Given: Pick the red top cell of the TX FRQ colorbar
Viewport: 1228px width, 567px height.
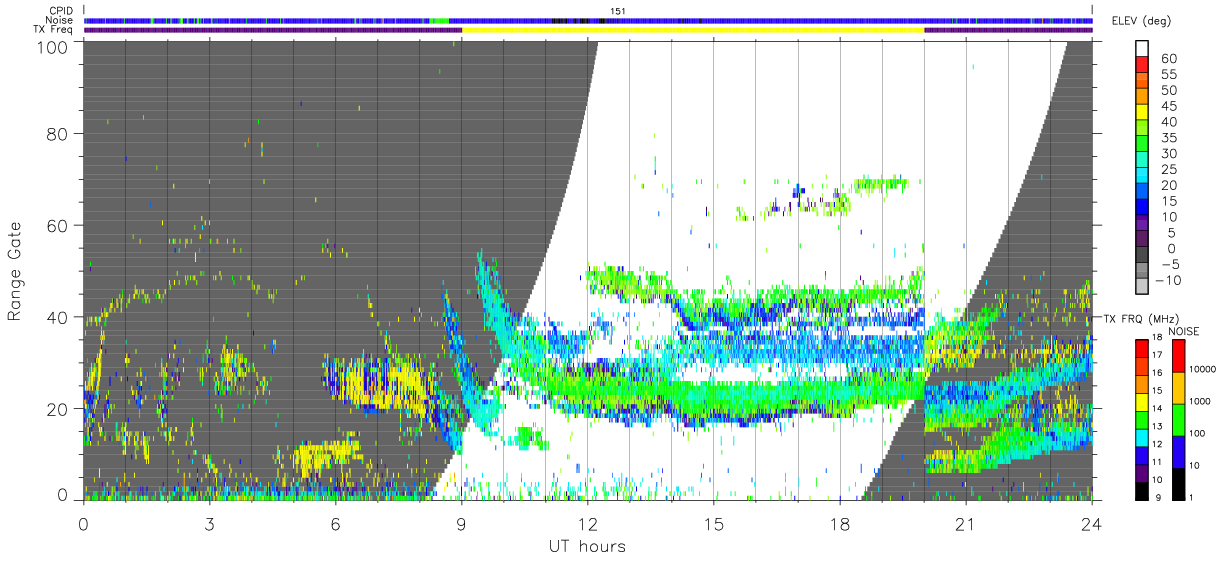Looking at the screenshot, I should pyautogui.click(x=1143, y=348).
